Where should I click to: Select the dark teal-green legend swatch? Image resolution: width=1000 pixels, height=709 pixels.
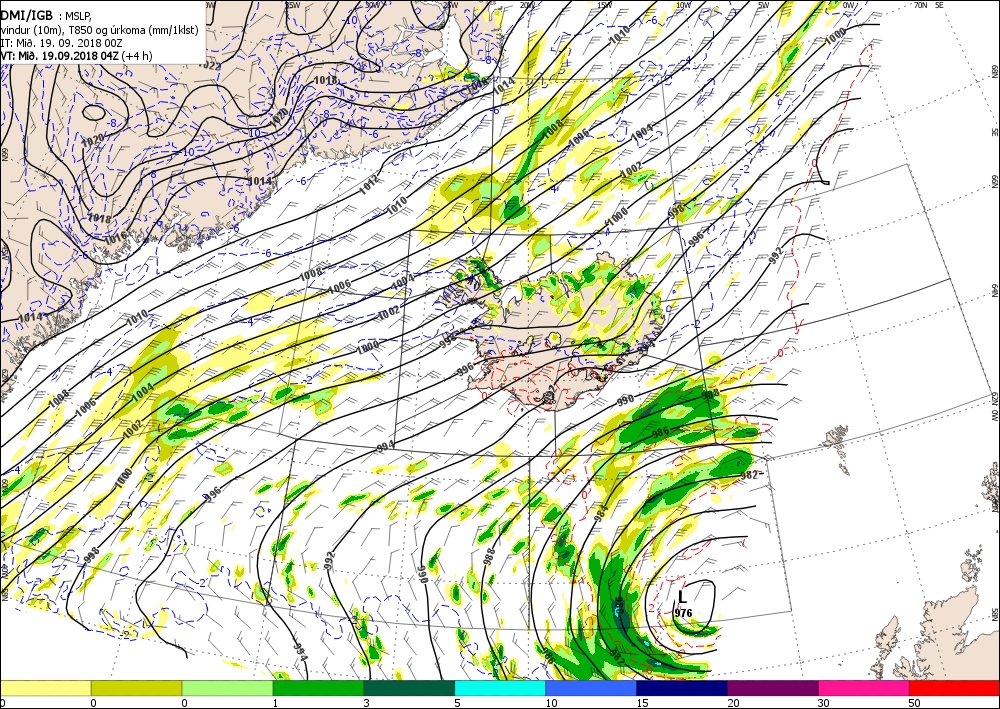point(409,688)
